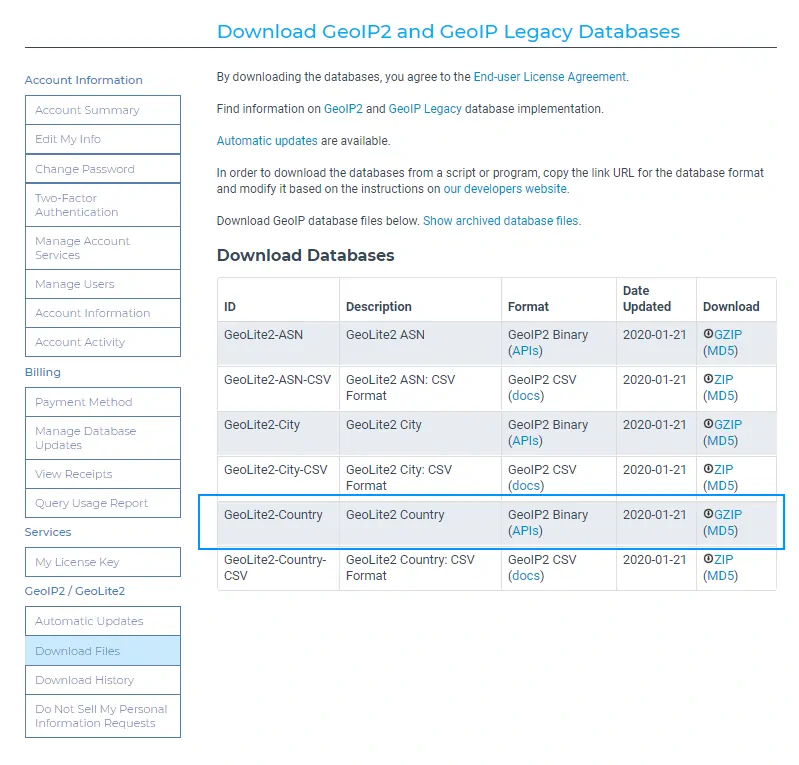799x765 pixels.
Task: Open View Receipts
Action: click(x=103, y=474)
